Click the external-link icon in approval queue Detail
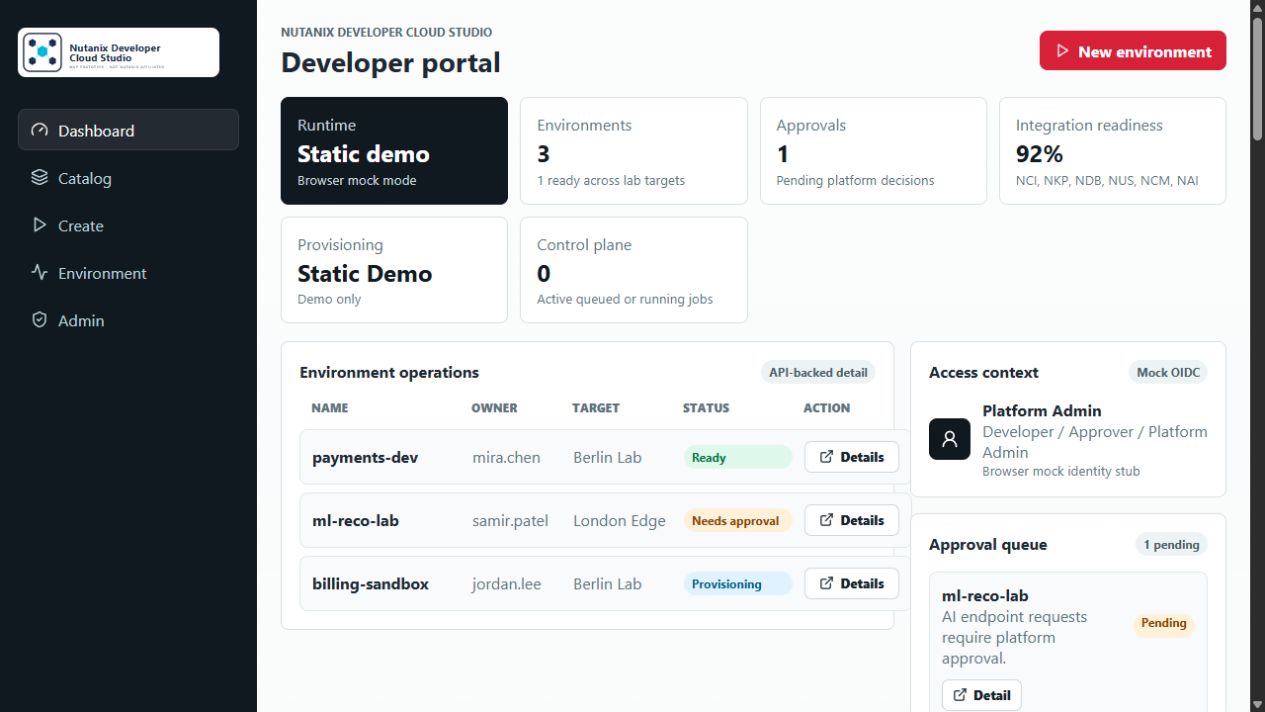Viewport: 1265px width, 712px height. click(x=960, y=695)
